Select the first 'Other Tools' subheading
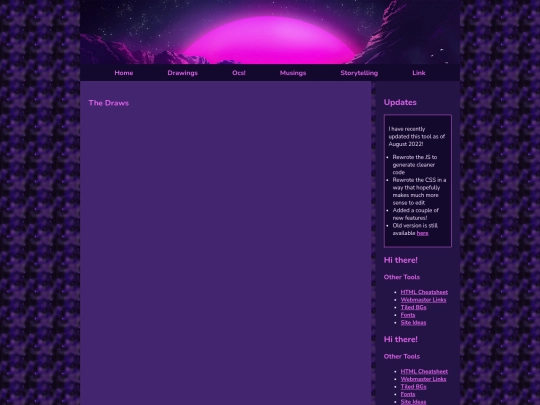Screen dimensions: 540x405 click(x=402, y=277)
